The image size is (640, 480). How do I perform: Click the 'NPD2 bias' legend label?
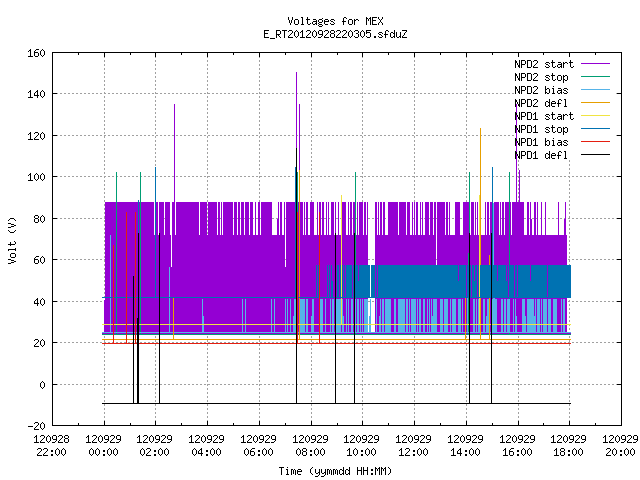coord(541,90)
